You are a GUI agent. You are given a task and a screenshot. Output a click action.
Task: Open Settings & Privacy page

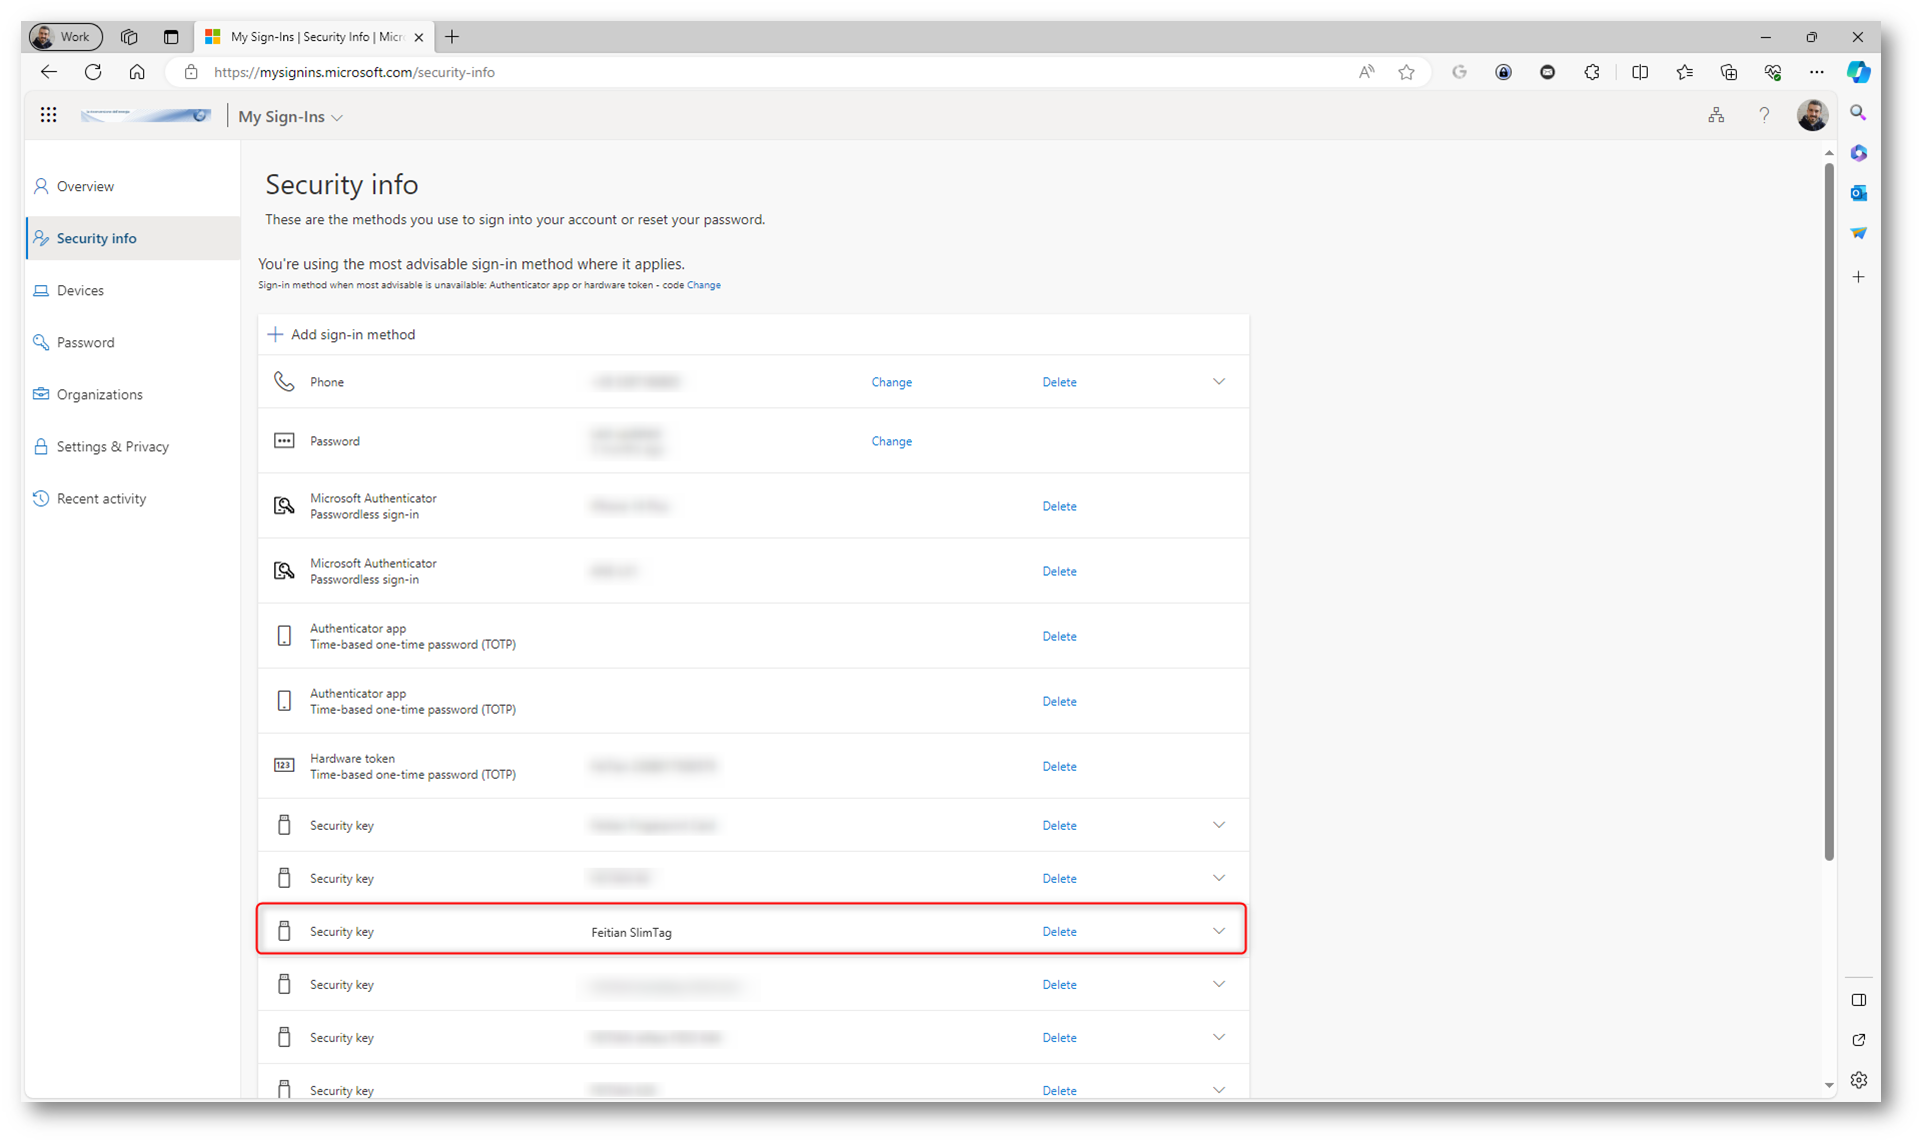click(x=132, y=446)
